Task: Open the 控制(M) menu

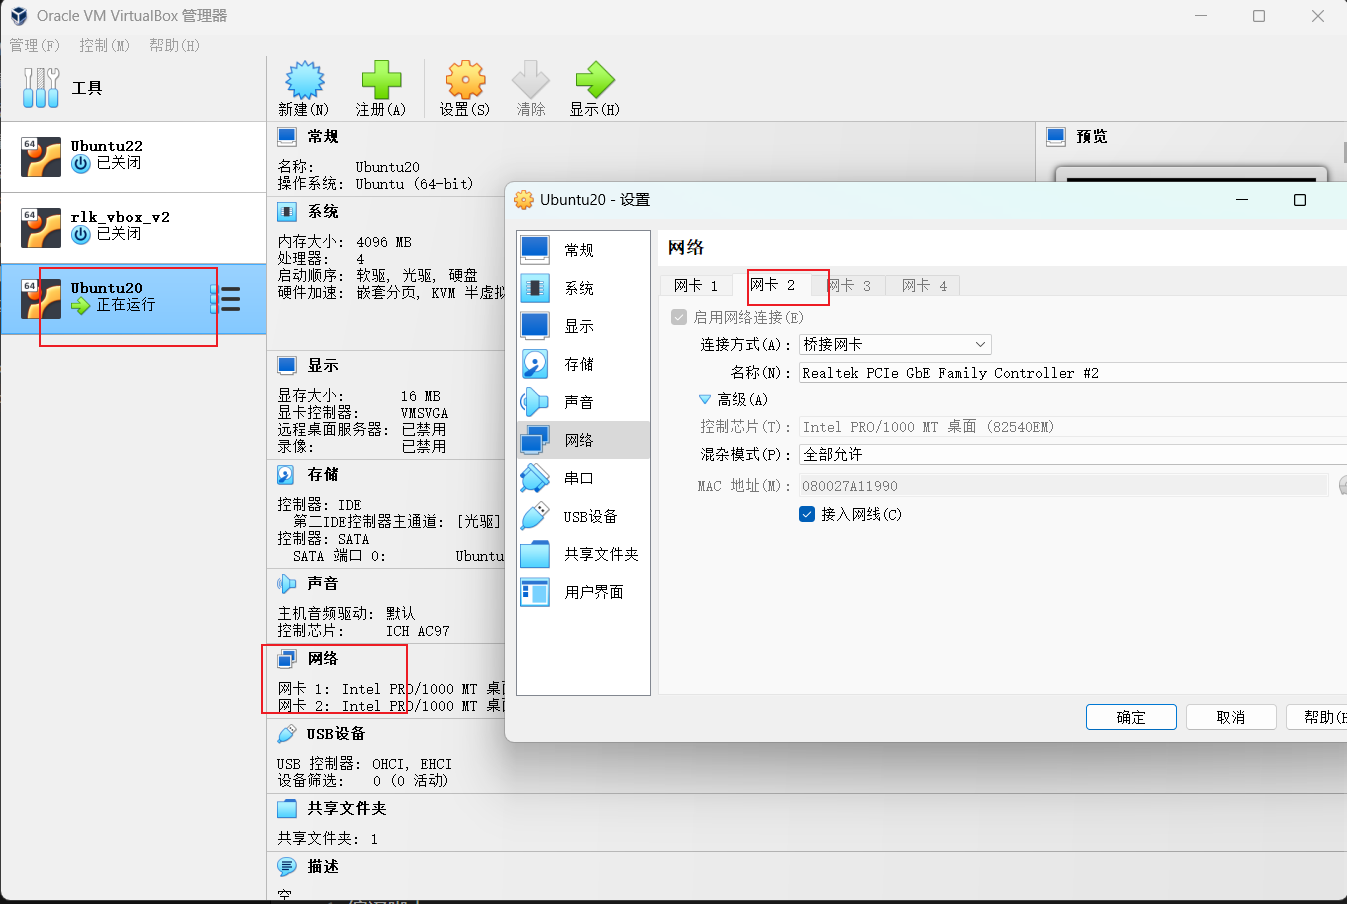Action: tap(104, 45)
